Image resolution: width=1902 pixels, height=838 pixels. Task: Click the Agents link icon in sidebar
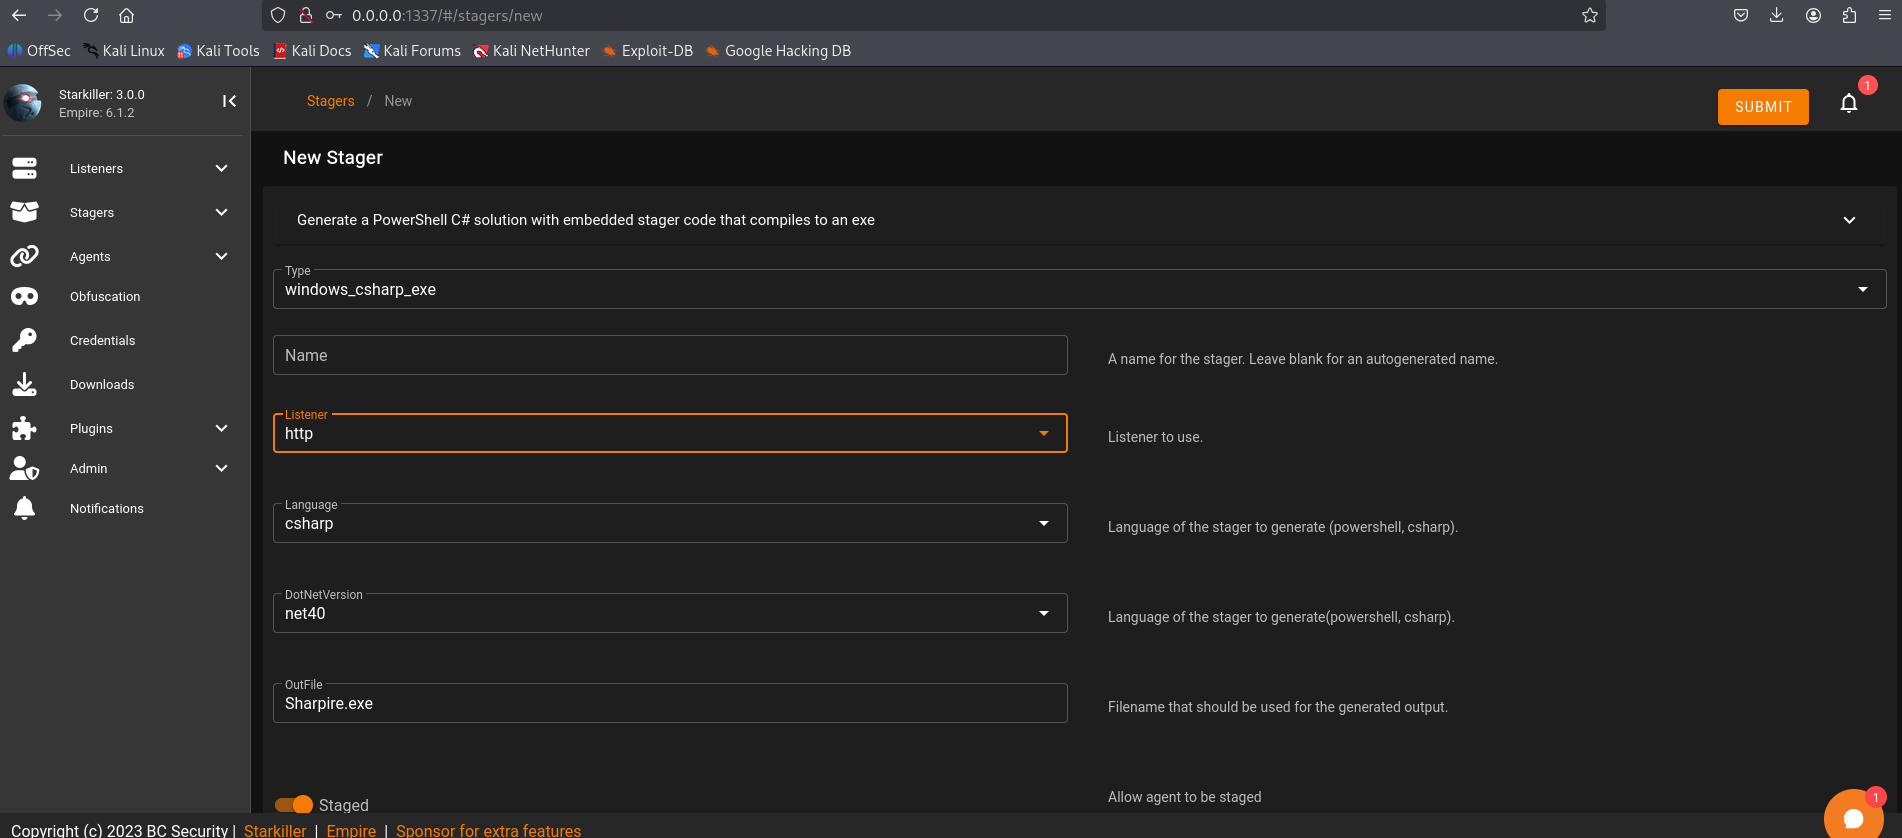[24, 256]
